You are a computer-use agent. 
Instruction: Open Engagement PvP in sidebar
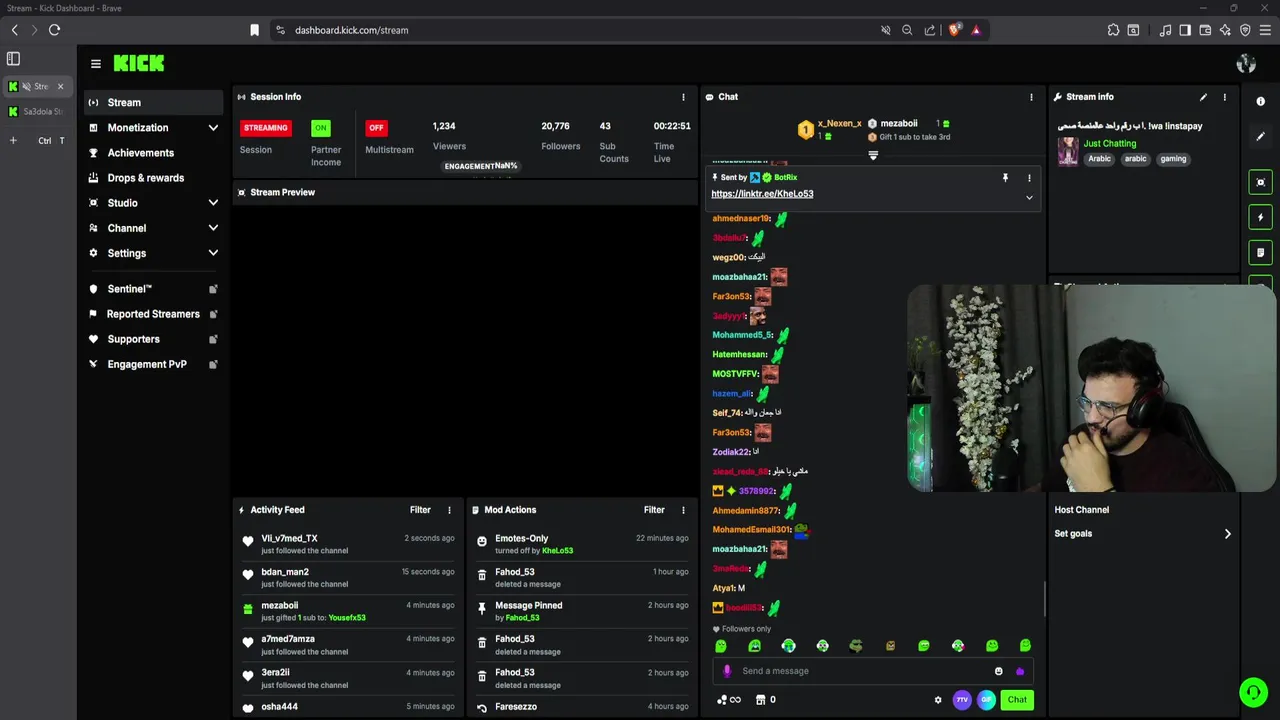coord(153,364)
